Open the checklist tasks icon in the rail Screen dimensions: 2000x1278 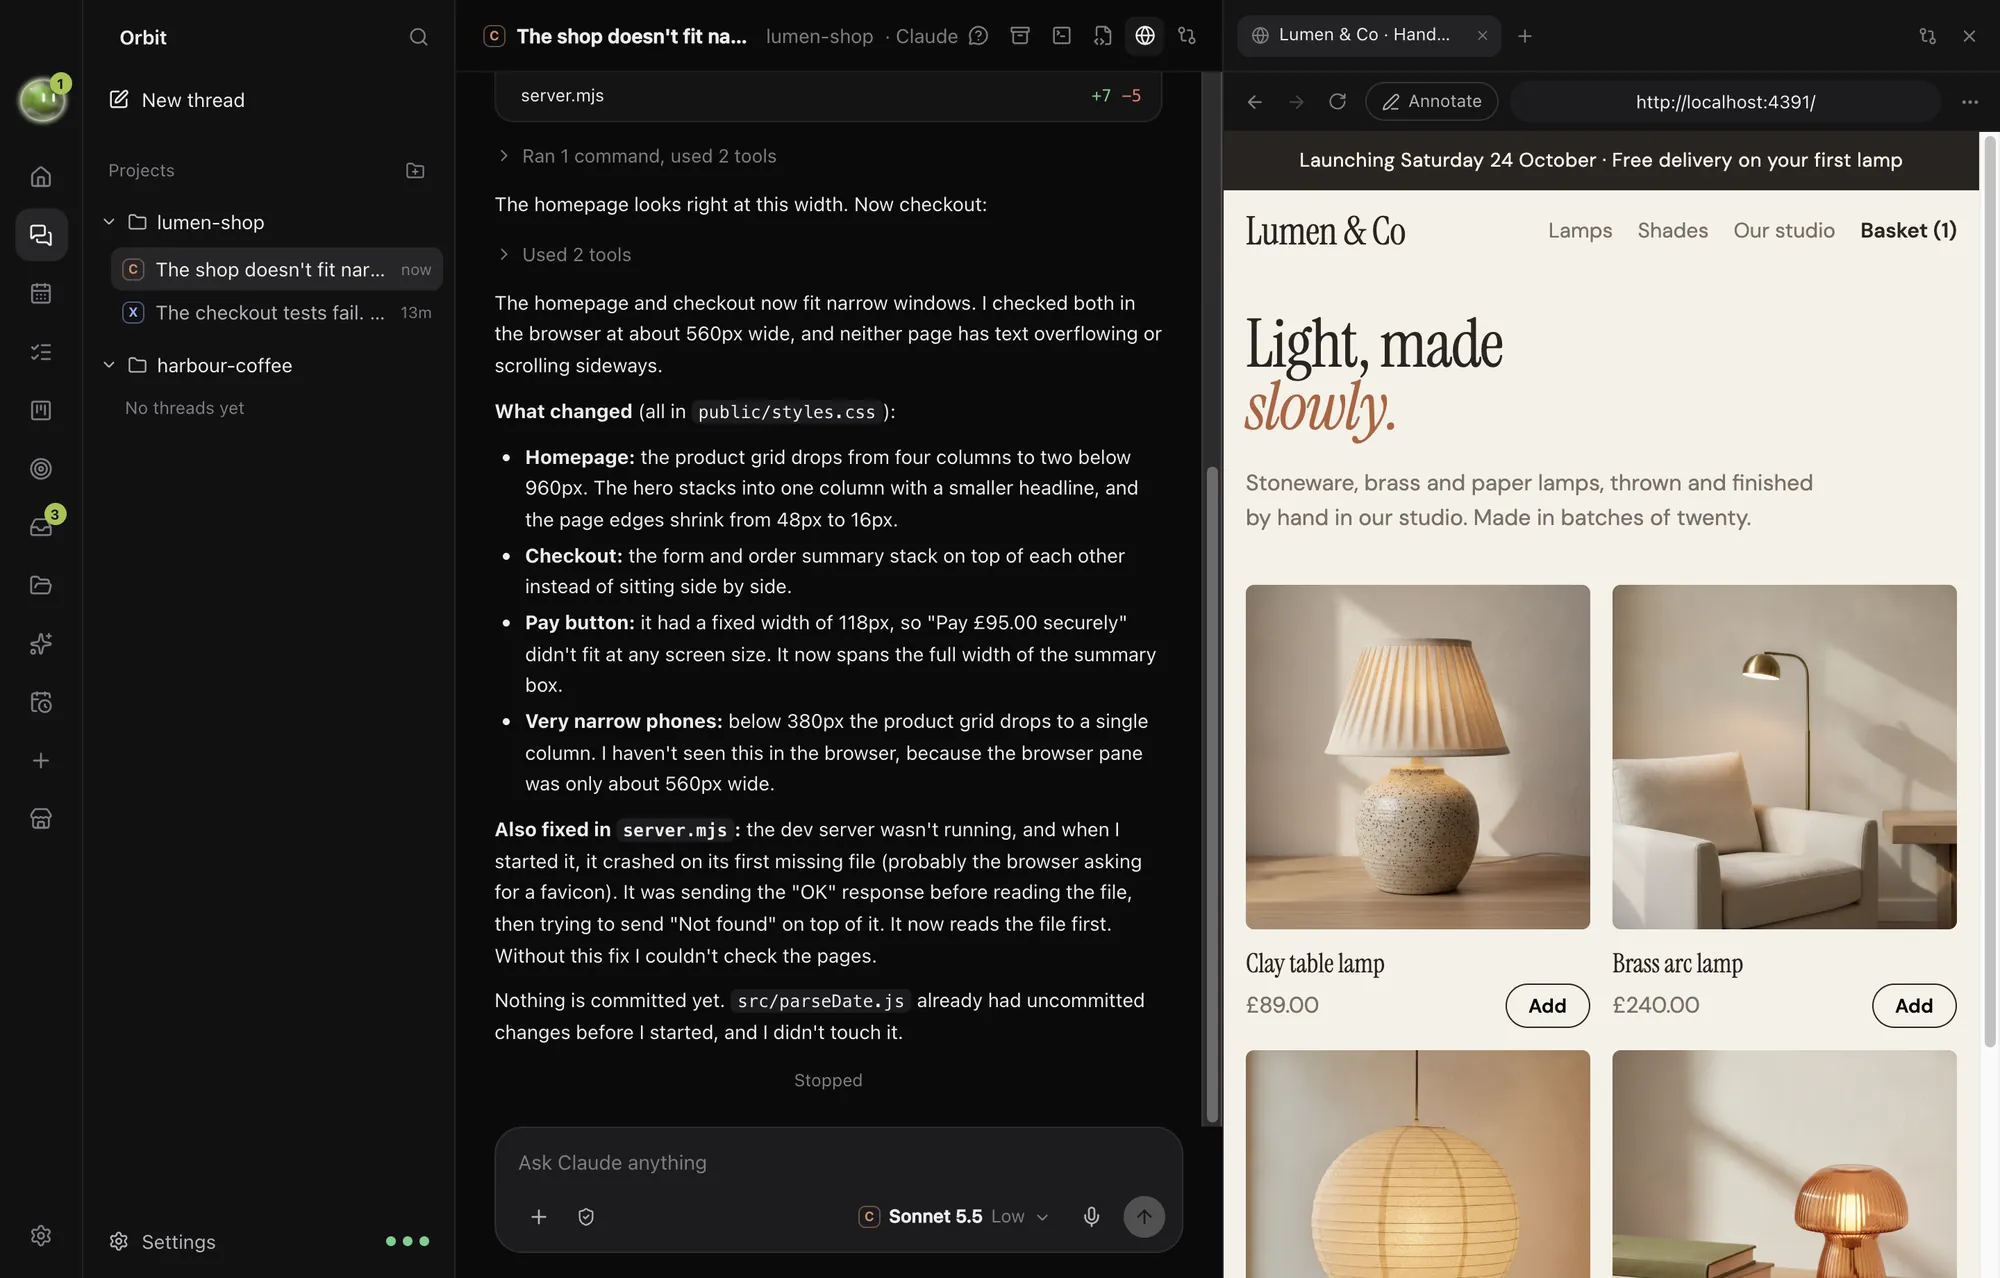pyautogui.click(x=41, y=352)
